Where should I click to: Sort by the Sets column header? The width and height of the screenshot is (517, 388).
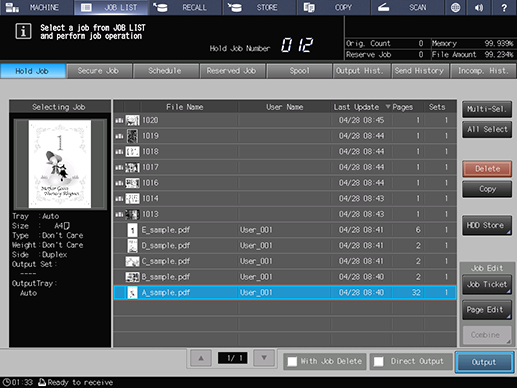tap(440, 107)
